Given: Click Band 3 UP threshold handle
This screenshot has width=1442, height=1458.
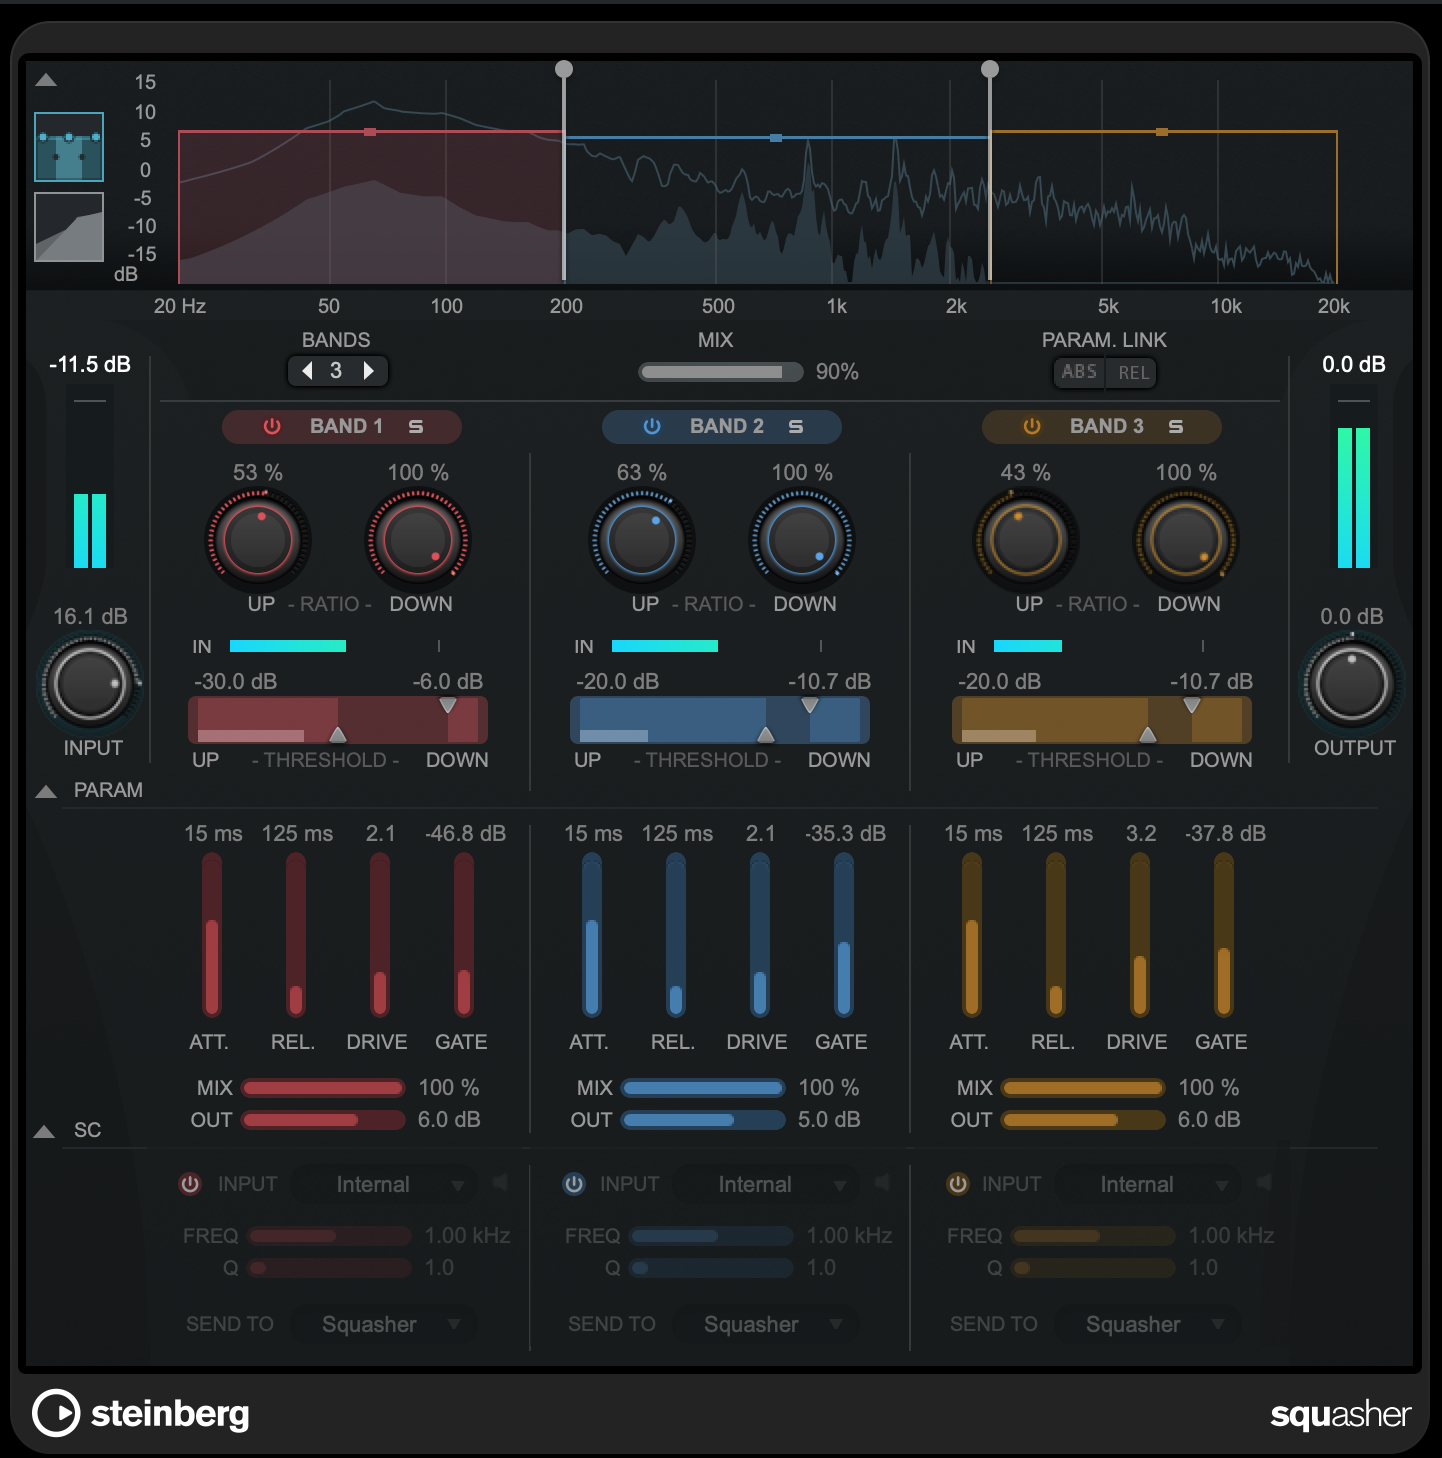Looking at the screenshot, I should coord(1148,735).
